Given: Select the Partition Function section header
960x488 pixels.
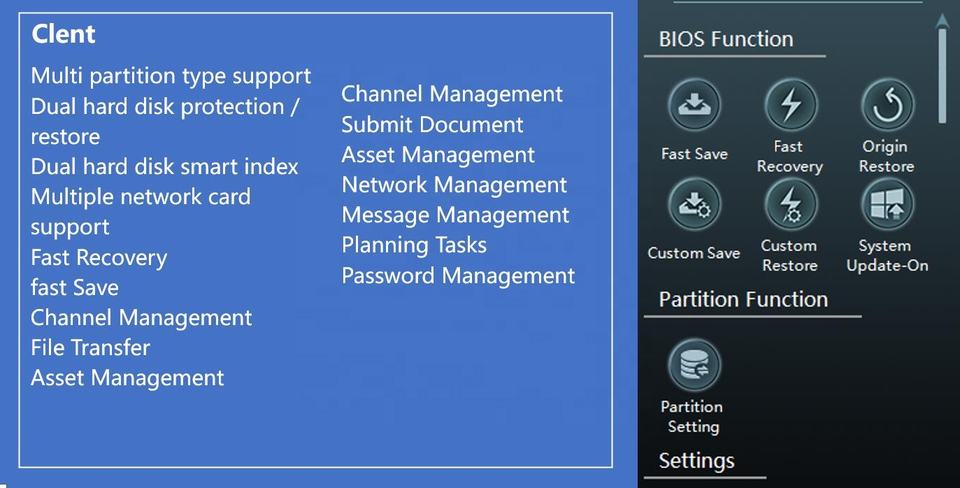Looking at the screenshot, I should coord(743,299).
